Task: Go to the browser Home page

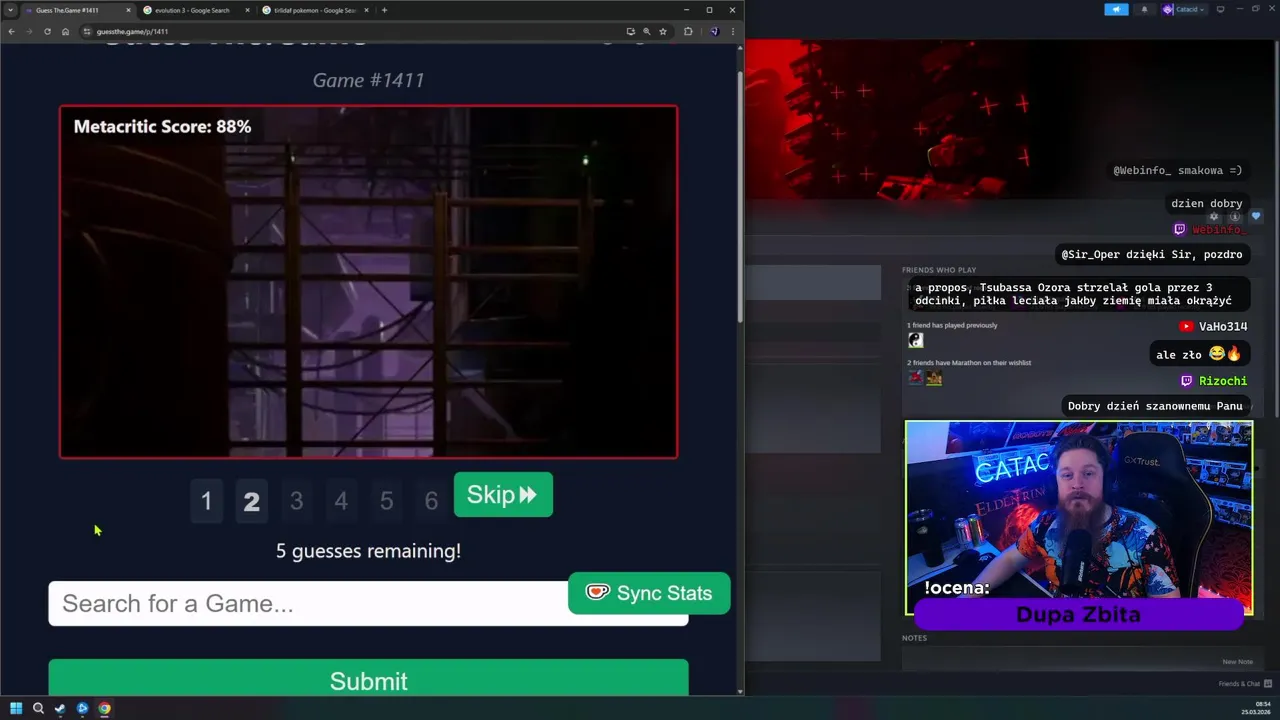Action: pos(65,31)
